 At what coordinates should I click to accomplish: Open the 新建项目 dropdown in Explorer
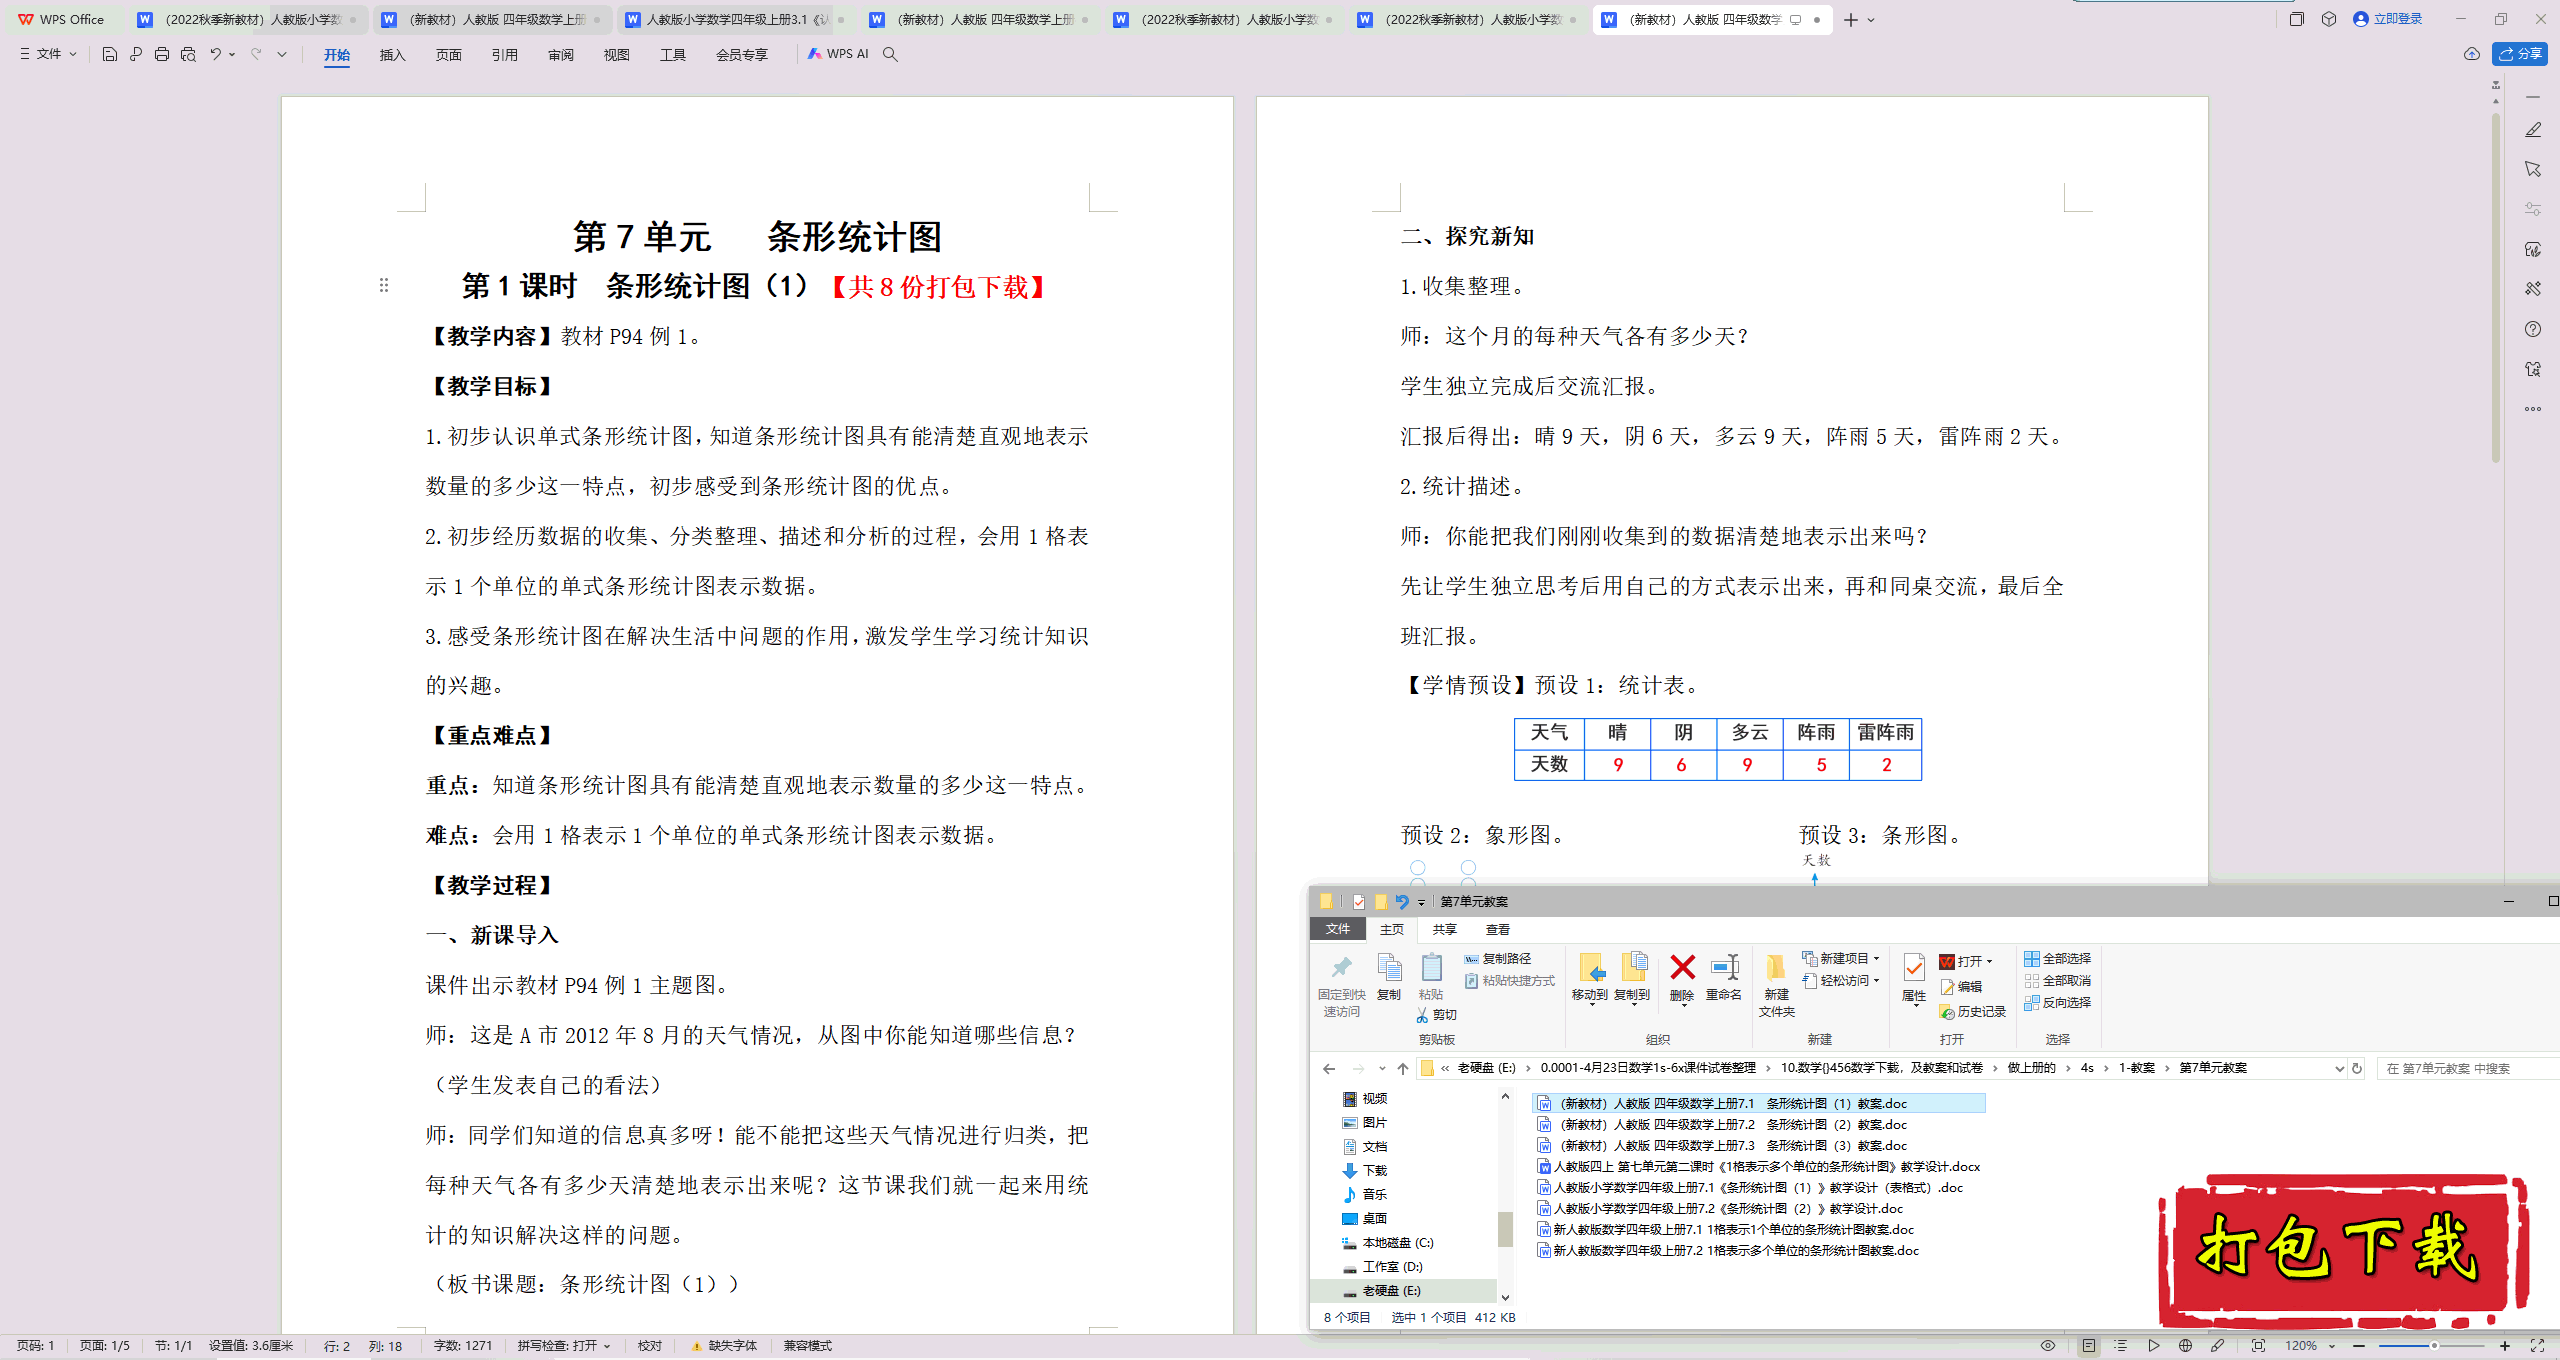click(1841, 959)
